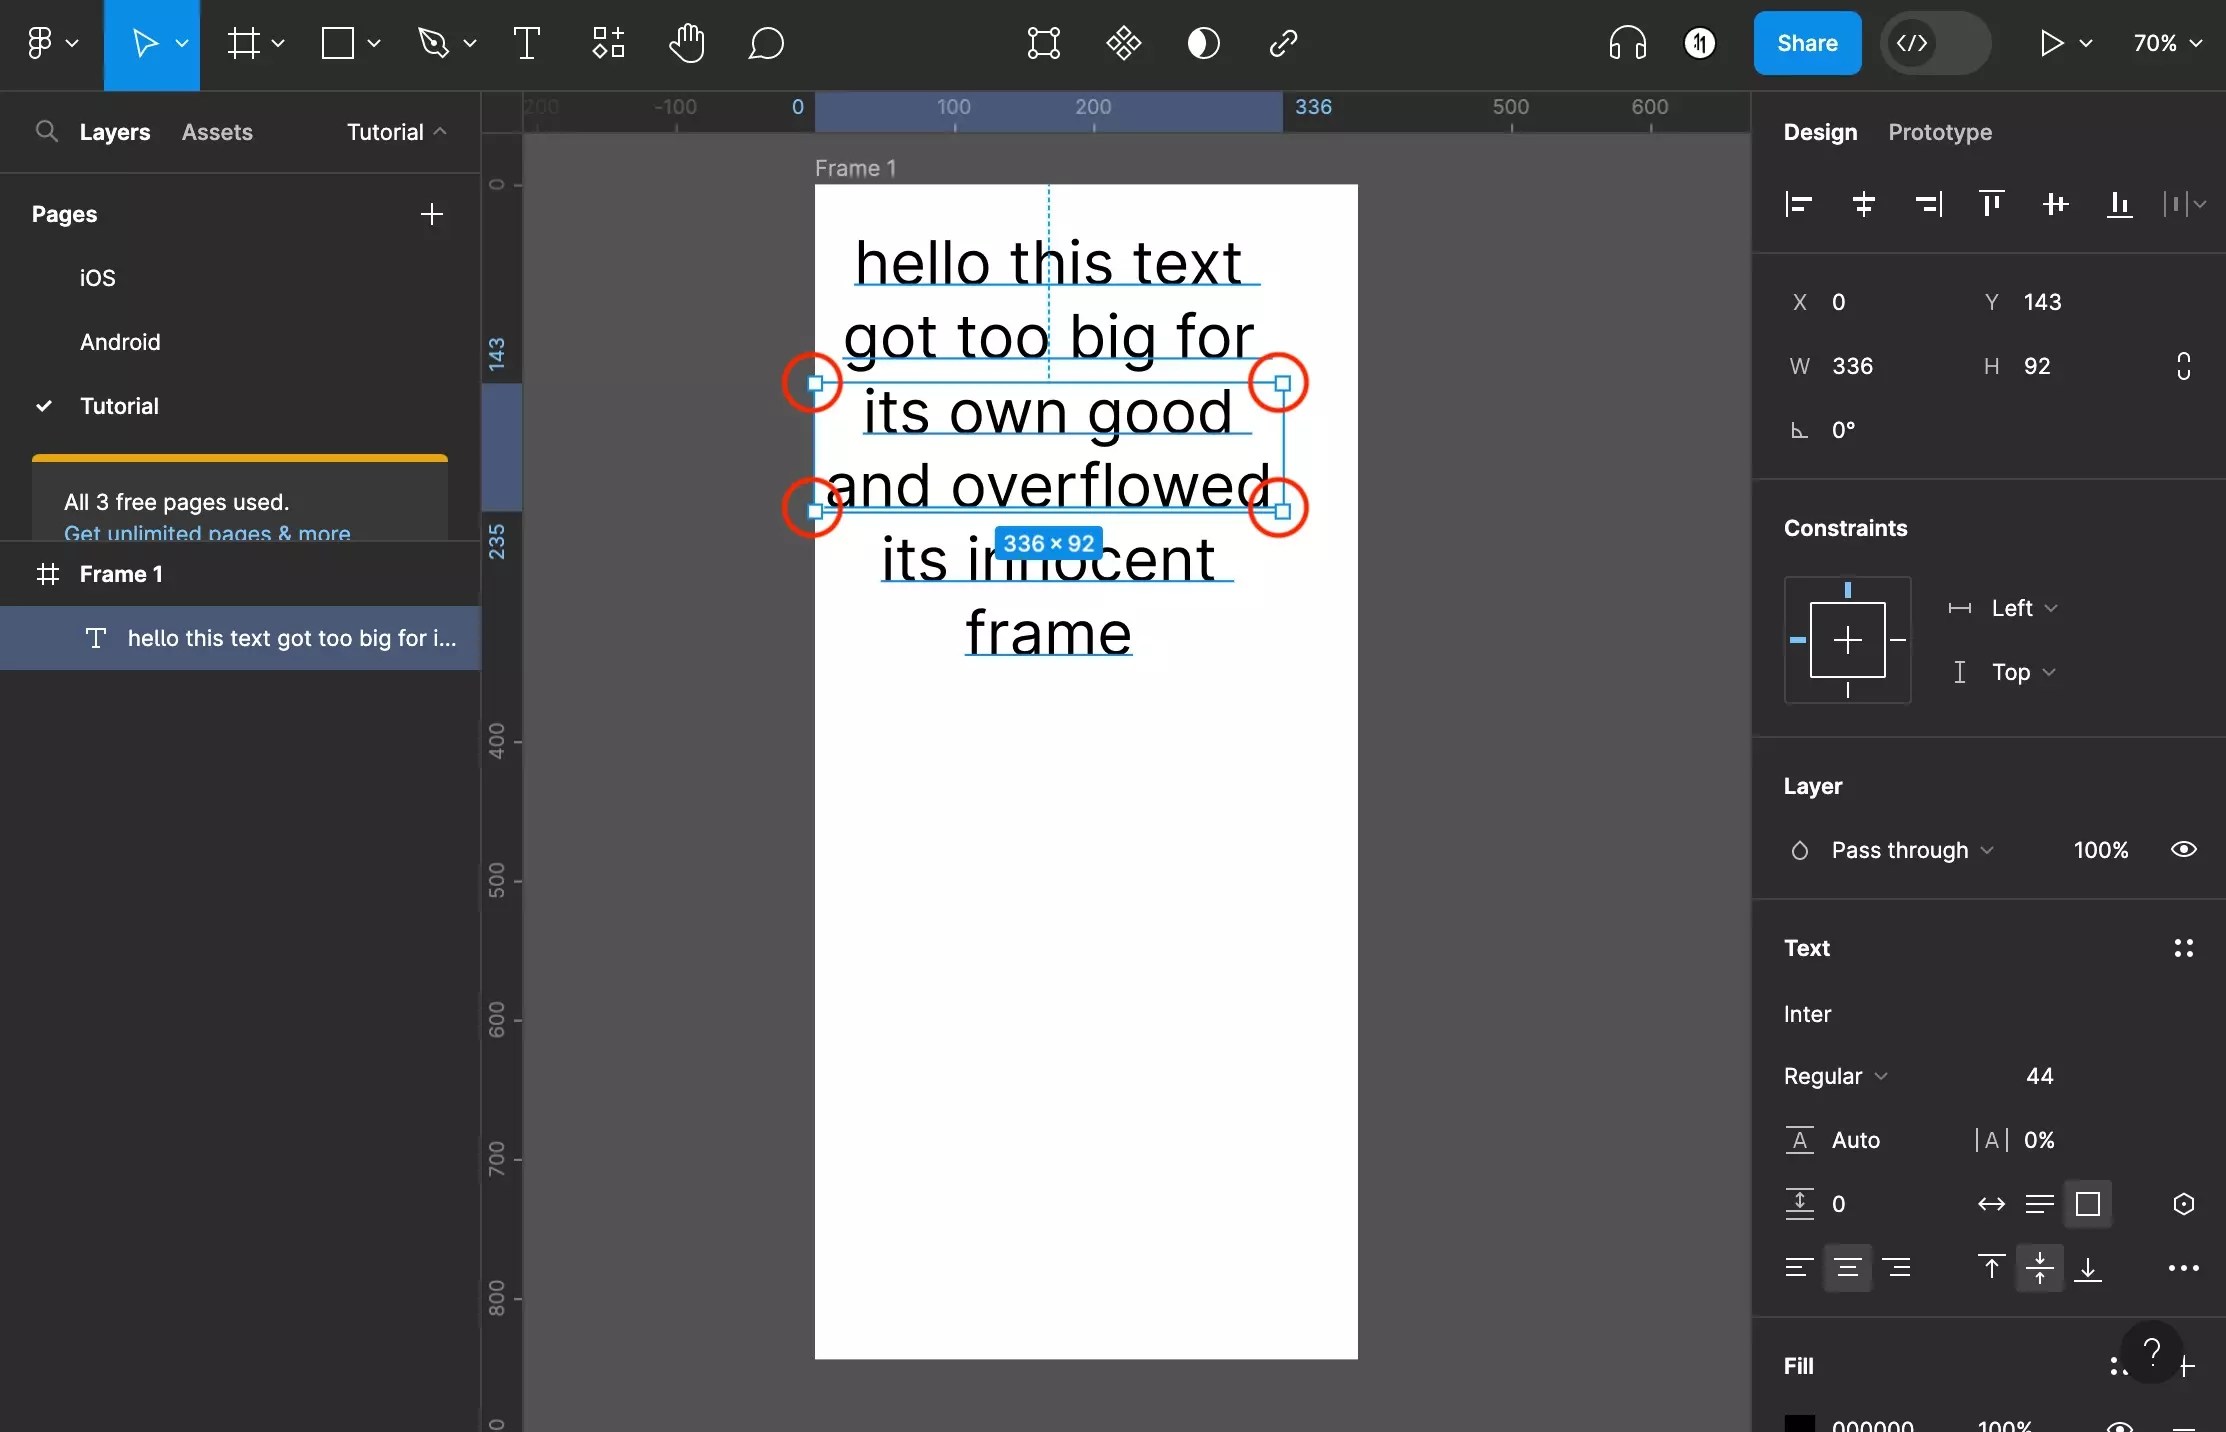Image resolution: width=2226 pixels, height=1432 pixels.
Task: Select the Text tool
Action: 527,43
